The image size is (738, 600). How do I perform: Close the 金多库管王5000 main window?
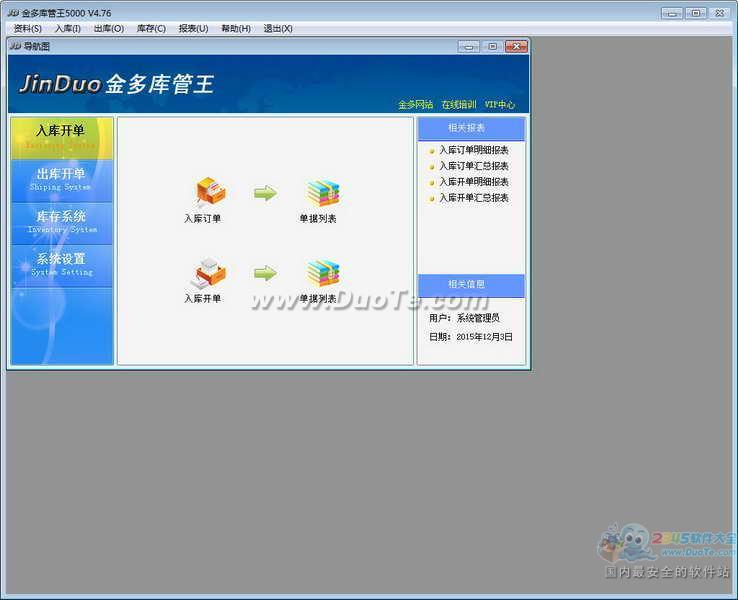720,13
